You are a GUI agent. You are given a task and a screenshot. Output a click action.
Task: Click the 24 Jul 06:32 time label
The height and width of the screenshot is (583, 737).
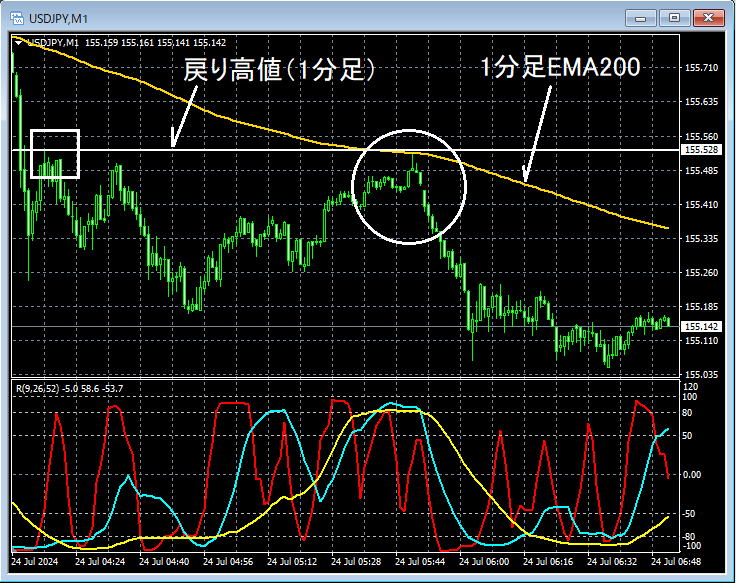pos(612,562)
